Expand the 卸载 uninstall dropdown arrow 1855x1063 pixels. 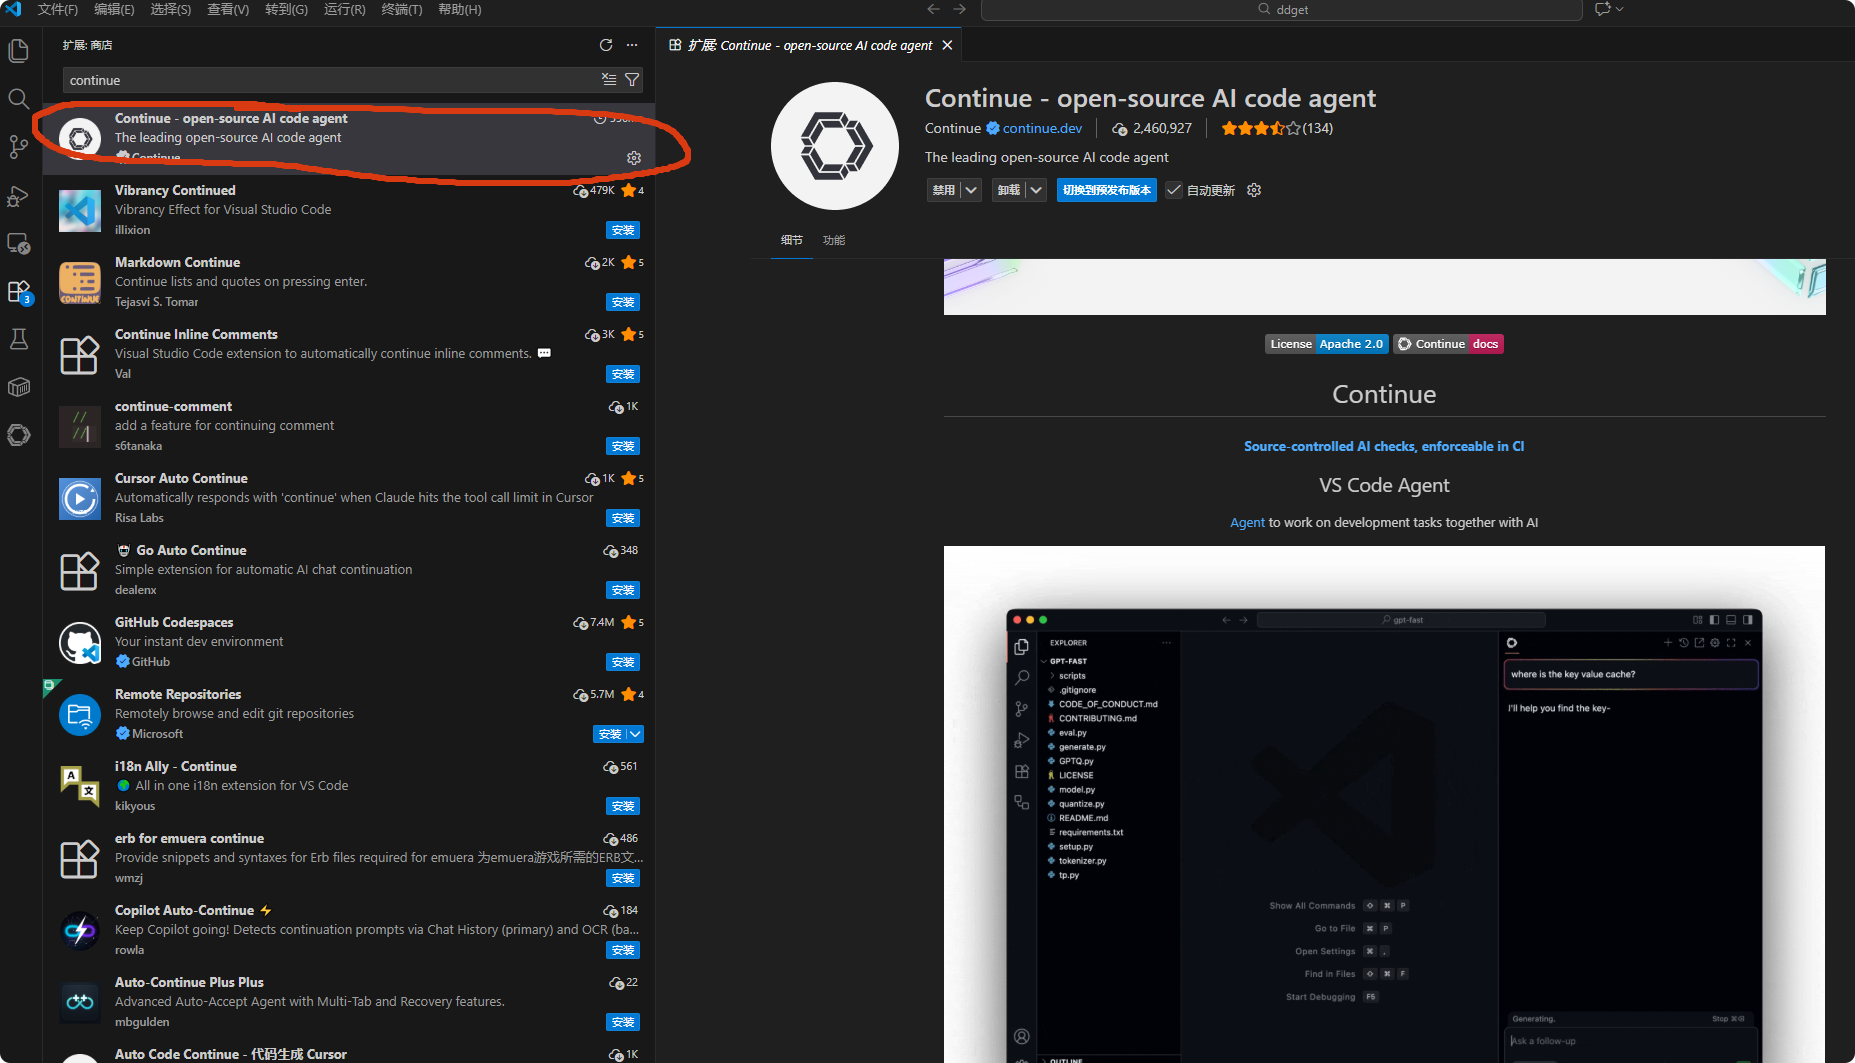tap(1036, 190)
